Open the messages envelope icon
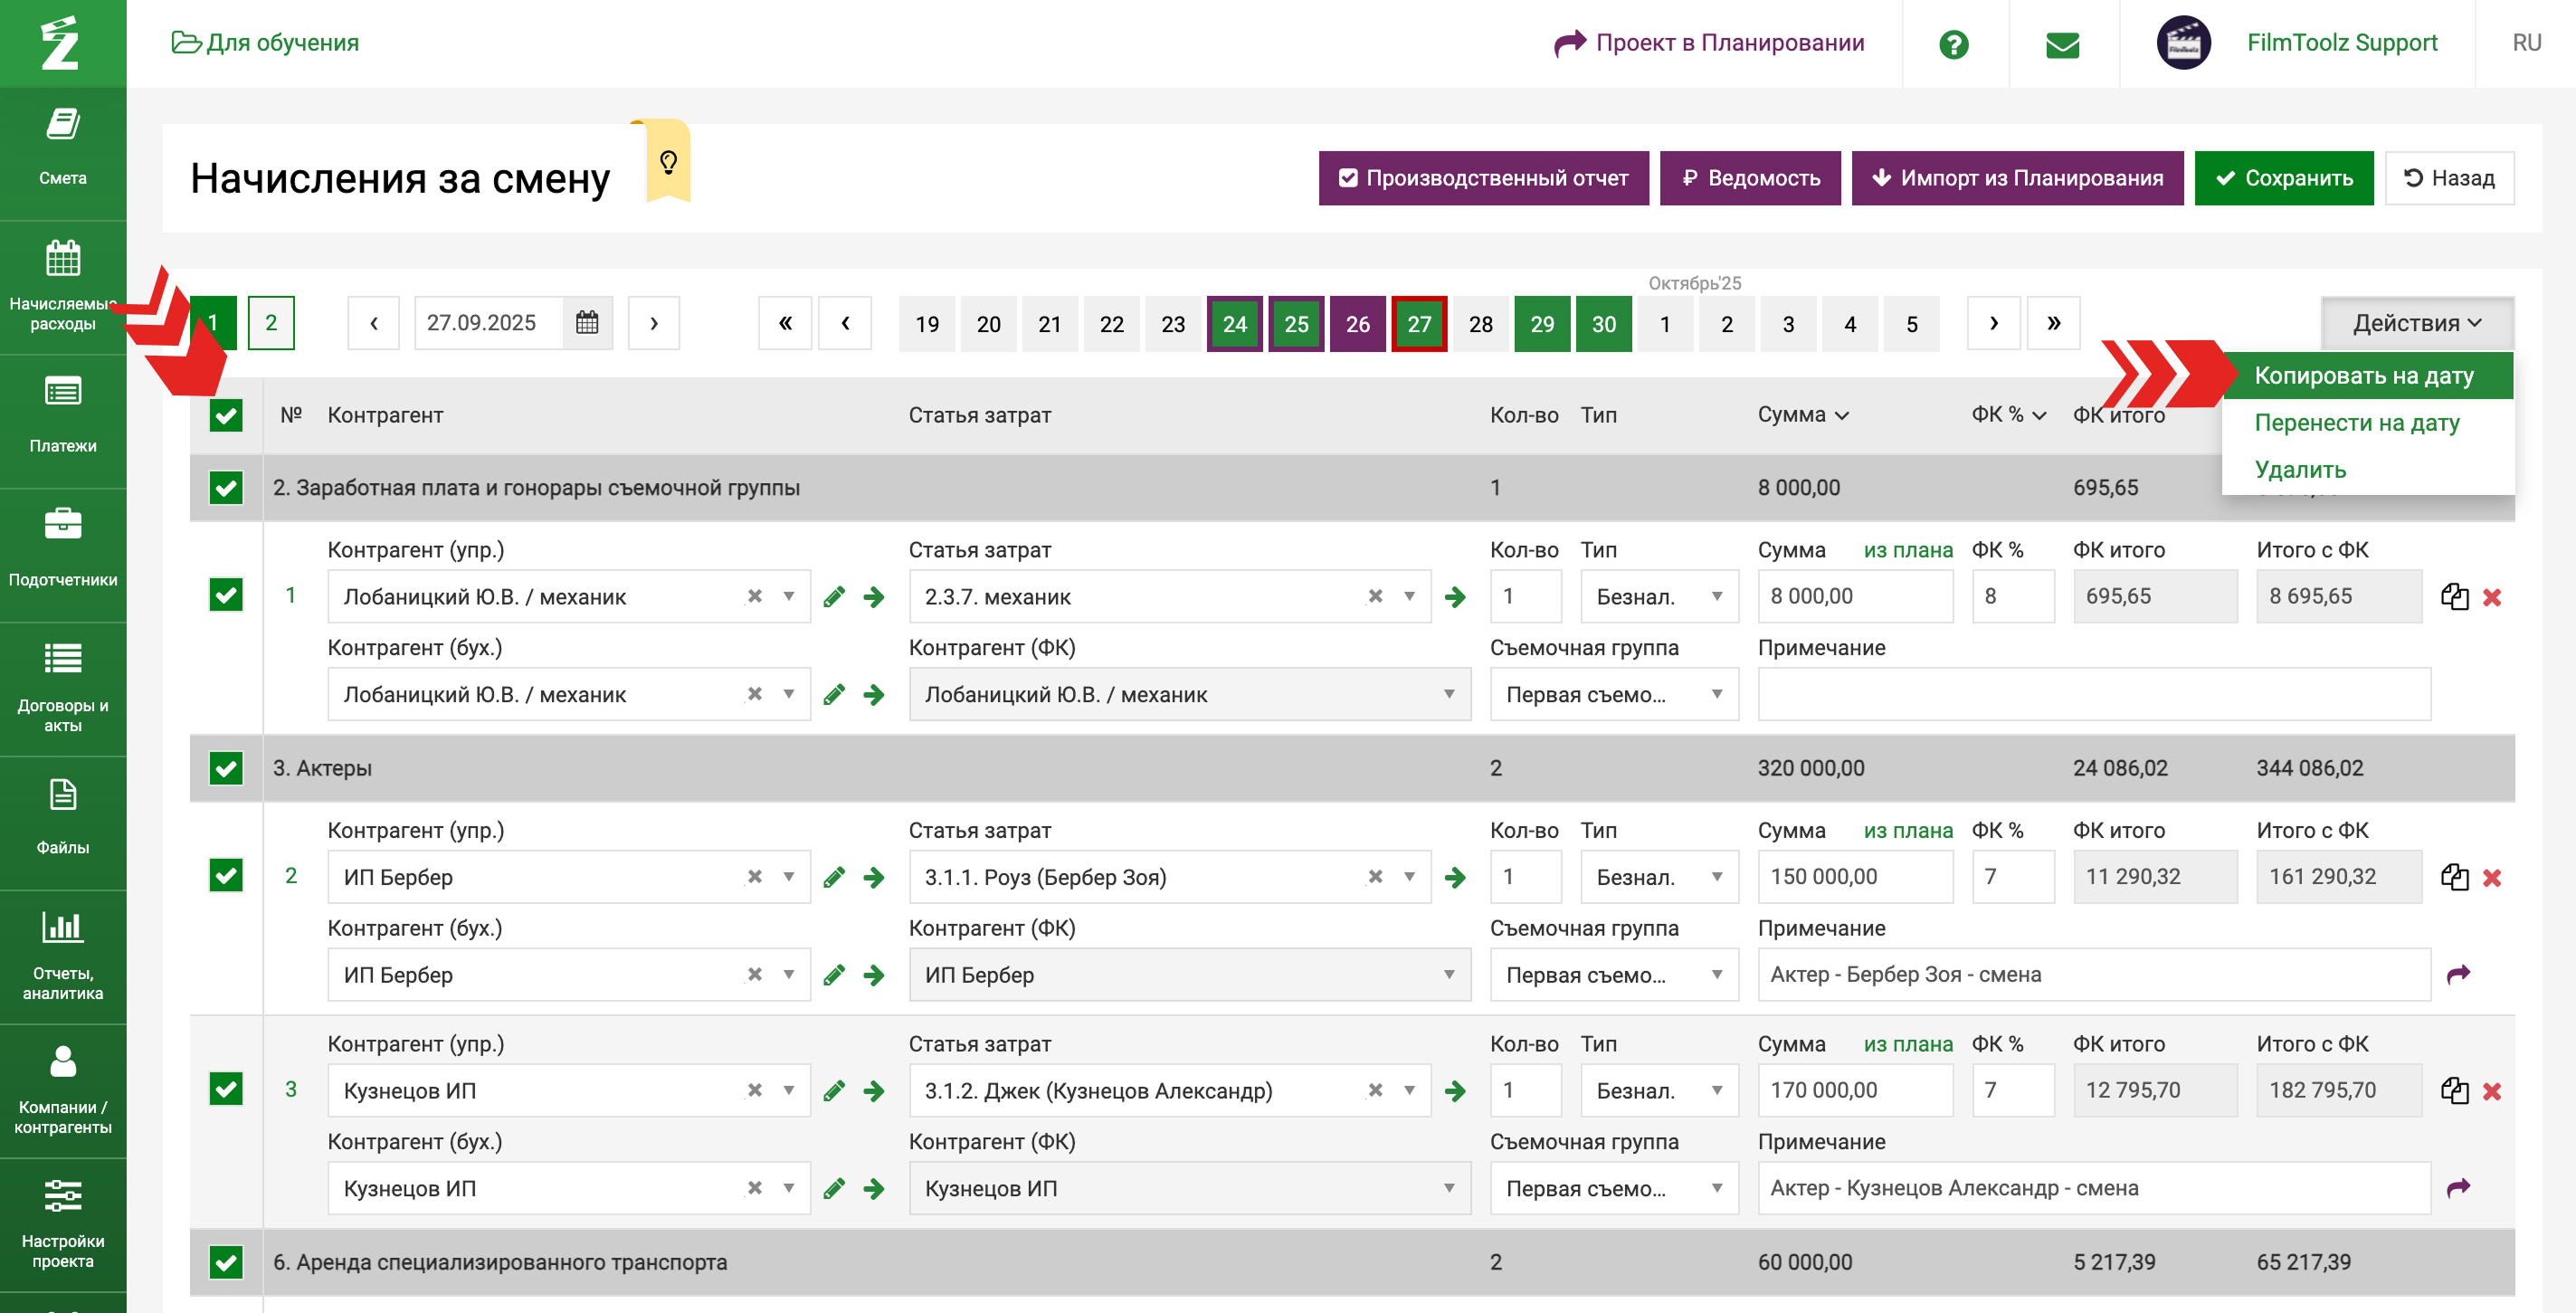The image size is (2576, 1313). [x=2062, y=44]
